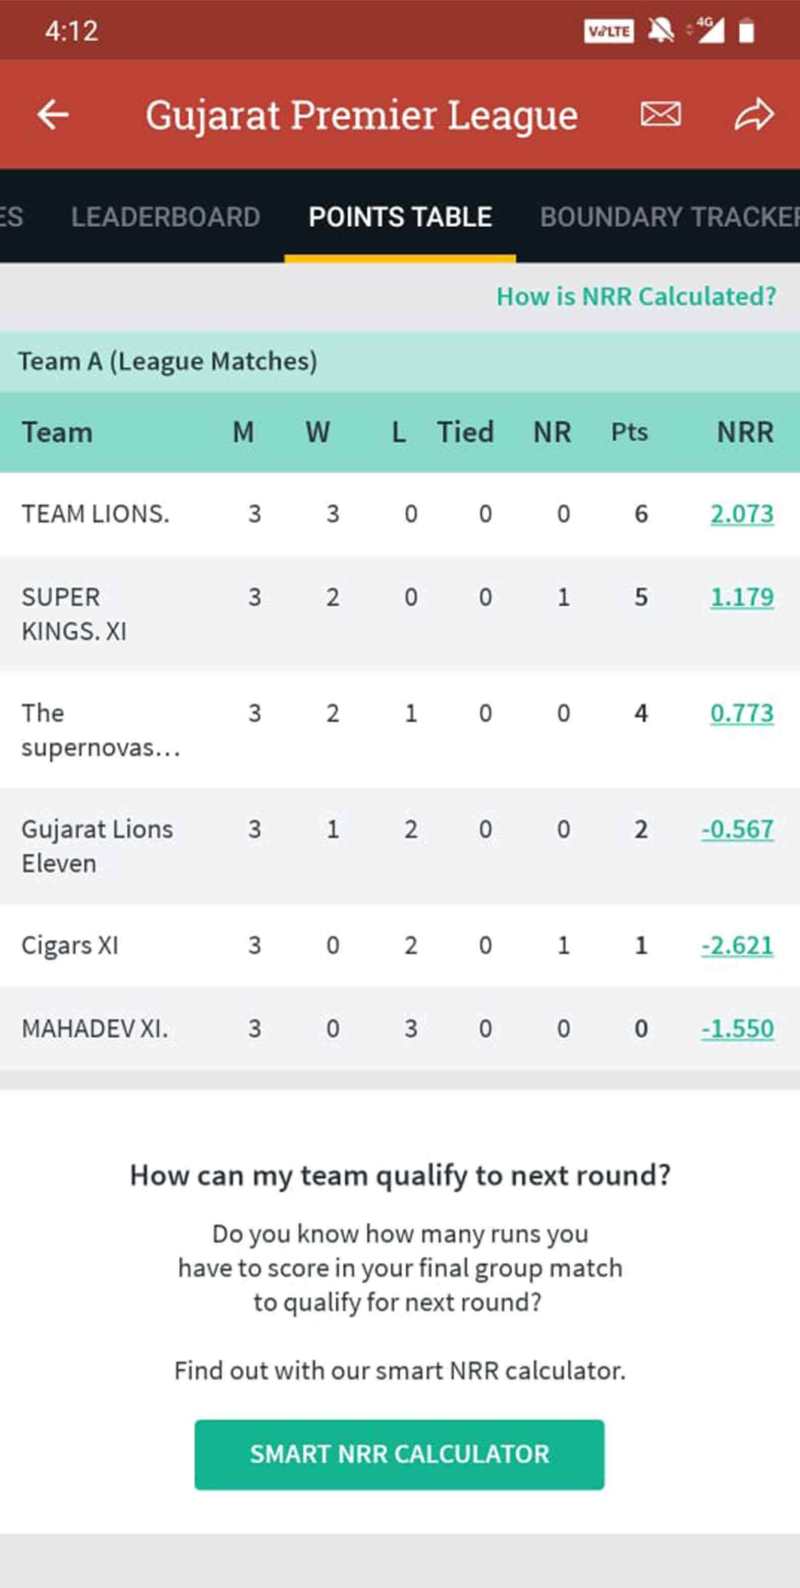Open the envelope message icon
The width and height of the screenshot is (800, 1588).
click(x=660, y=115)
